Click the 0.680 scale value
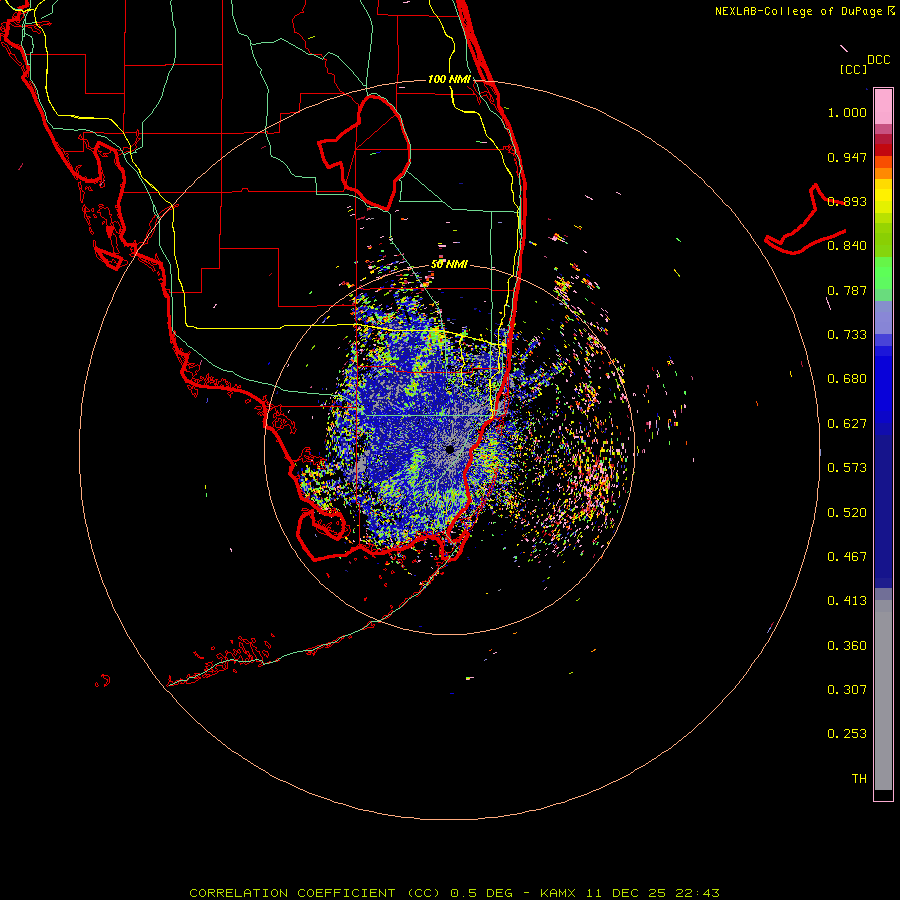Image resolution: width=900 pixels, height=900 pixels. [847, 379]
